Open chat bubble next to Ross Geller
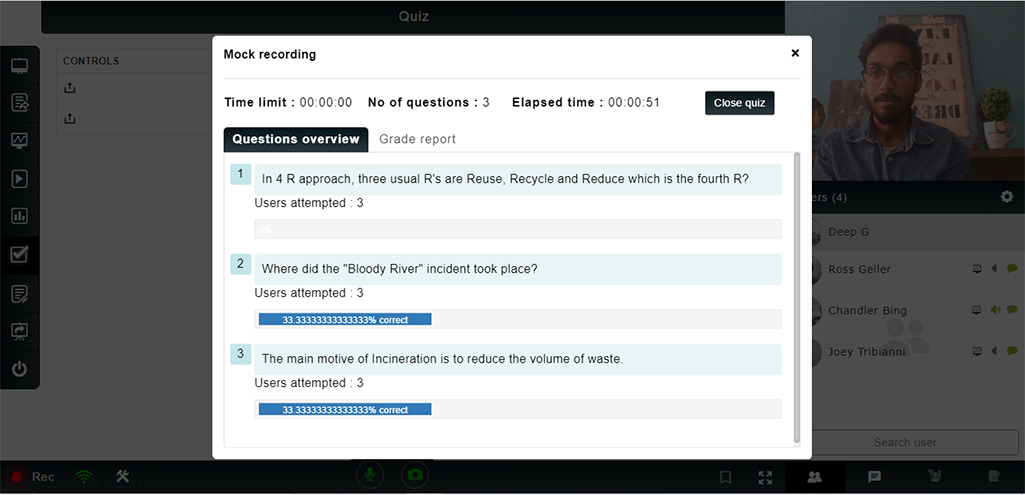This screenshot has width=1025, height=495. point(1012,268)
